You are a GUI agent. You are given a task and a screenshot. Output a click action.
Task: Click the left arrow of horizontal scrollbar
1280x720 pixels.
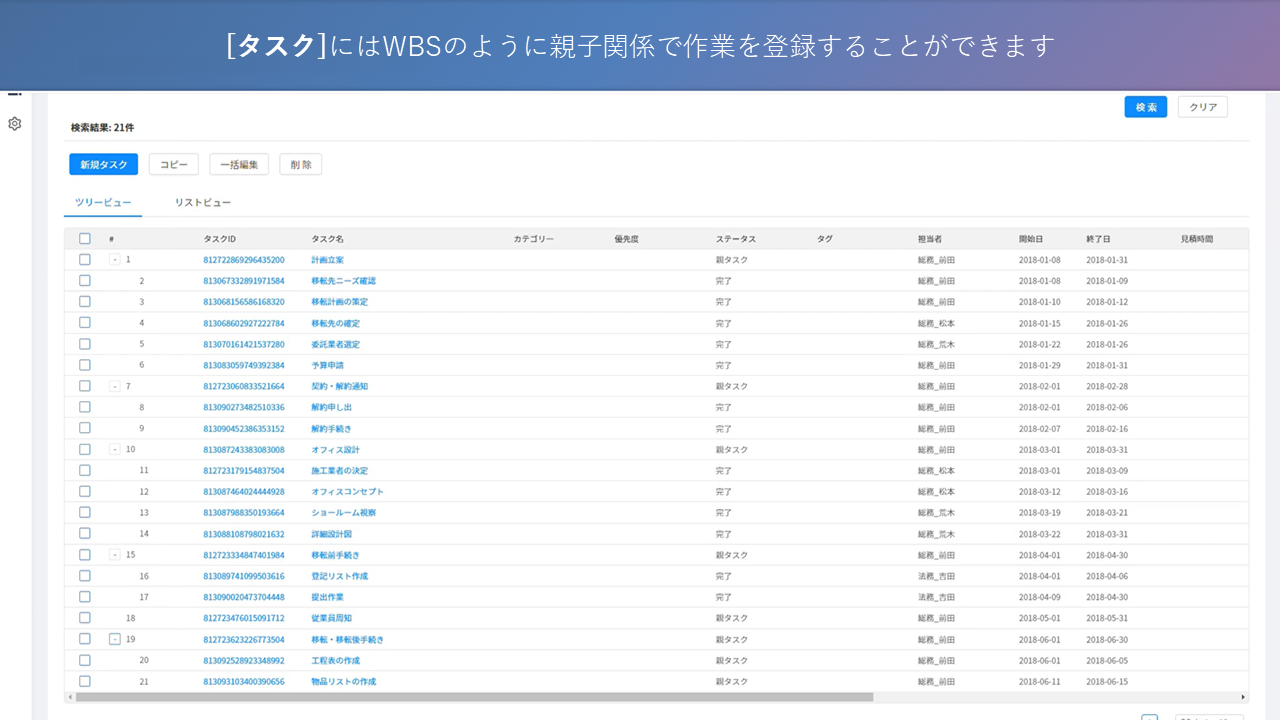(x=69, y=697)
